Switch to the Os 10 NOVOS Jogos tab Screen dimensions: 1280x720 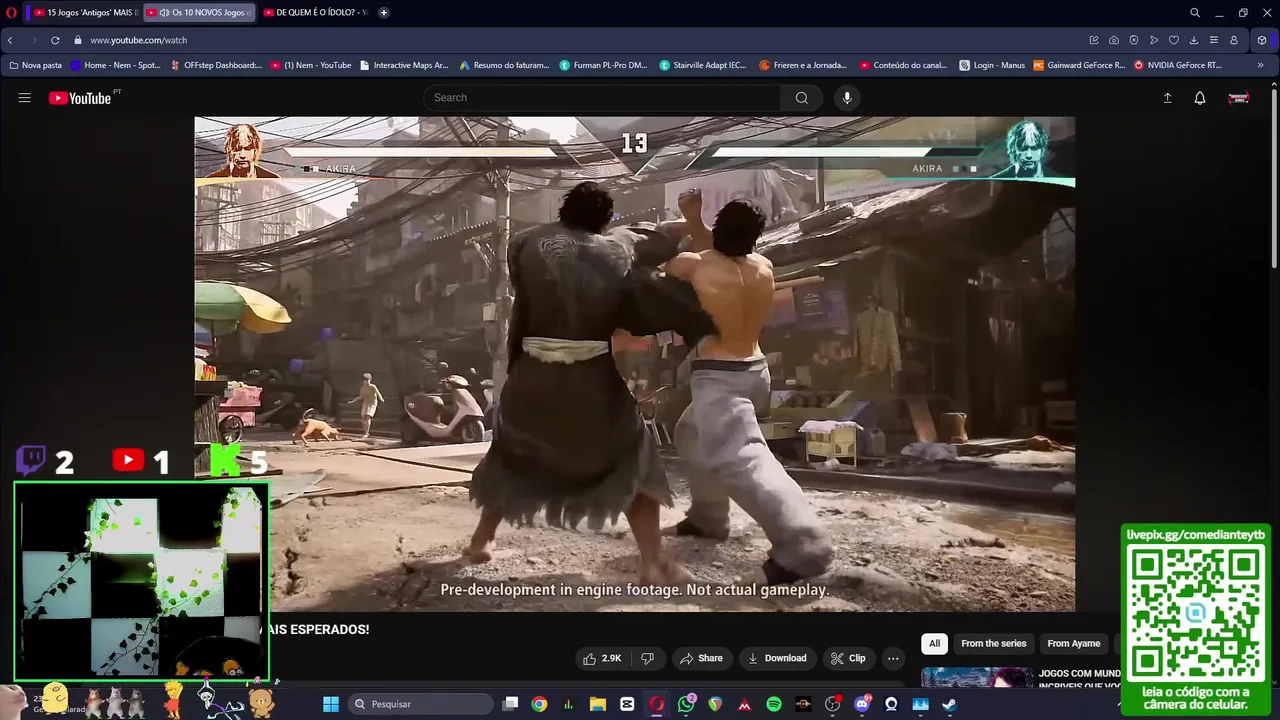click(x=198, y=13)
